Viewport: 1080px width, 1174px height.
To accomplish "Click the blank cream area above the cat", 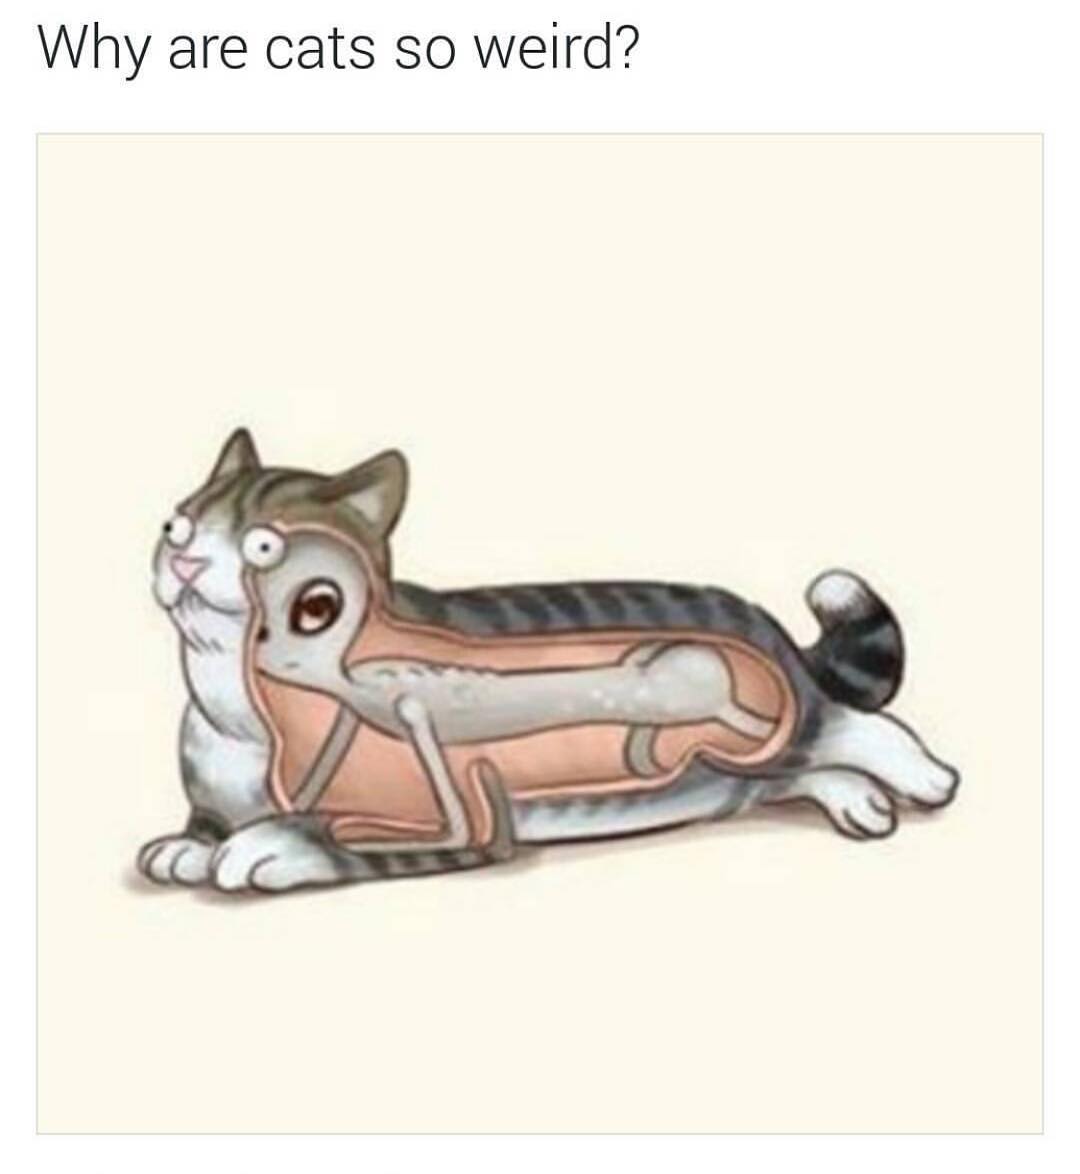I will click(x=539, y=285).
